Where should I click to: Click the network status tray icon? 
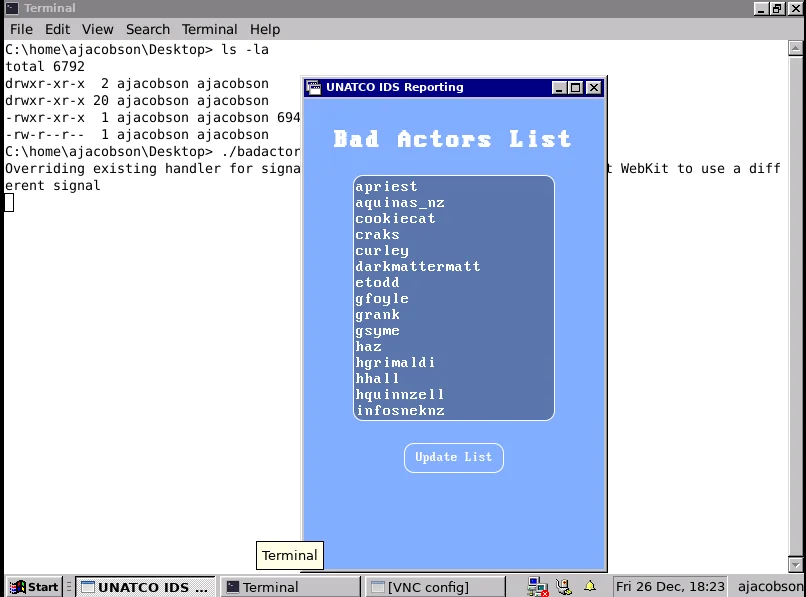[x=538, y=587]
